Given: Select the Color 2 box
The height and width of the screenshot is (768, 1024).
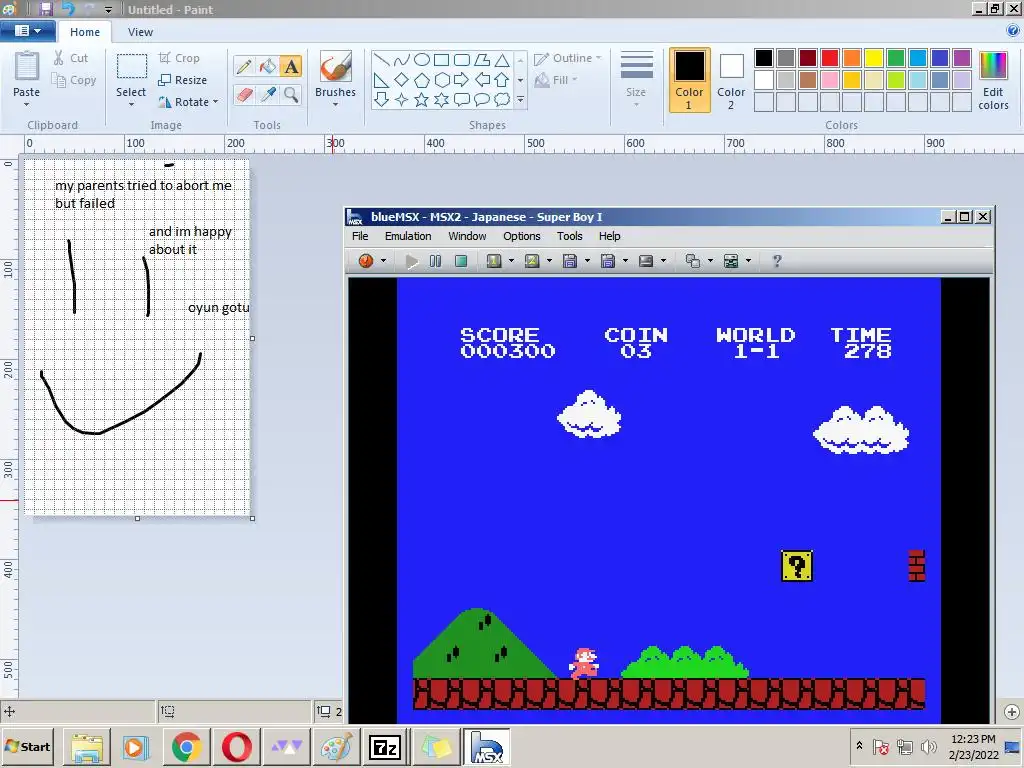Looking at the screenshot, I should pos(731,80).
